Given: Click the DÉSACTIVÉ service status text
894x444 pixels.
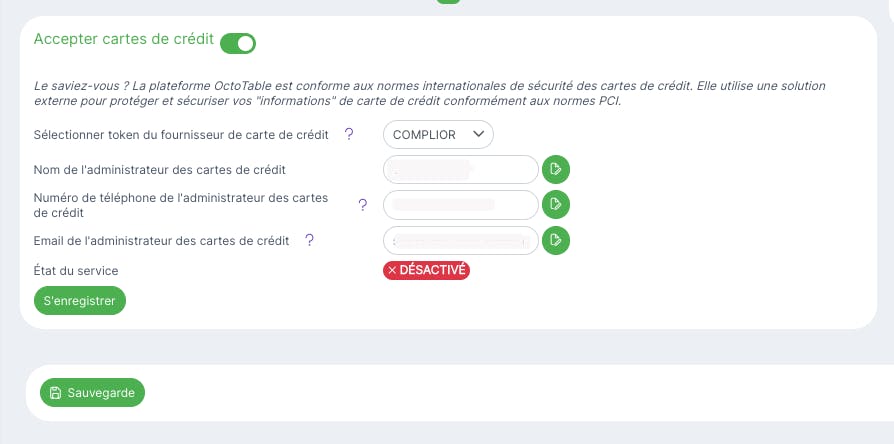Looking at the screenshot, I should (x=433, y=270).
